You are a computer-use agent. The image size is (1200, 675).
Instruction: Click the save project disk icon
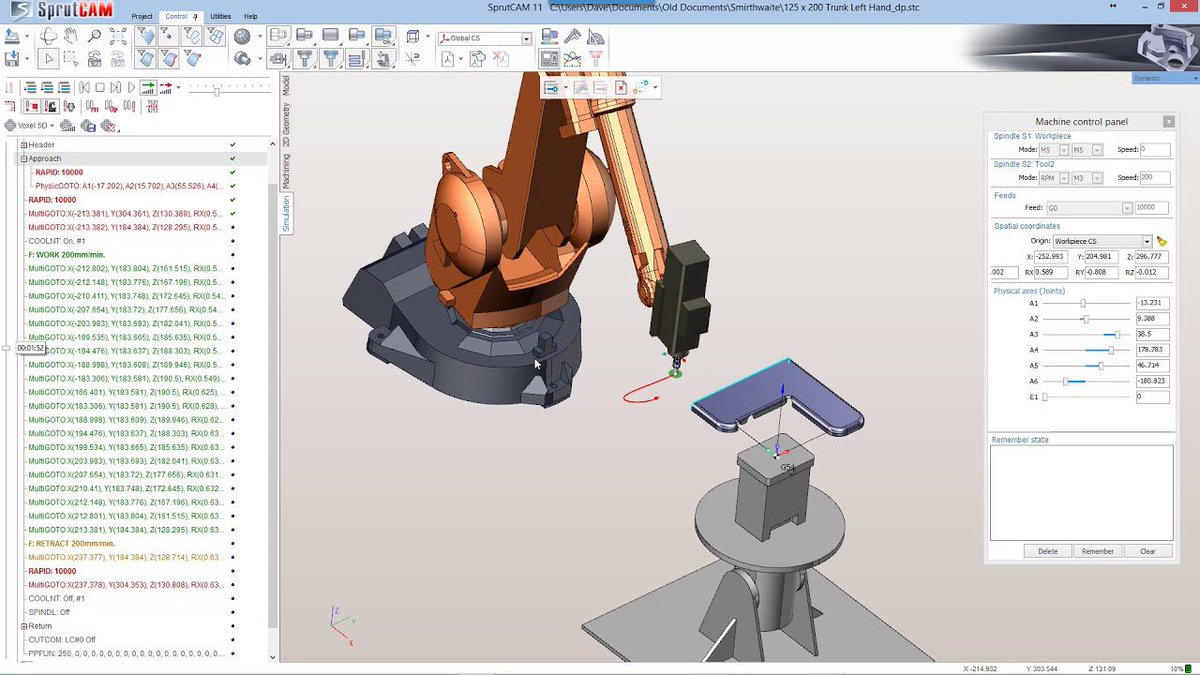pyautogui.click(x=12, y=59)
